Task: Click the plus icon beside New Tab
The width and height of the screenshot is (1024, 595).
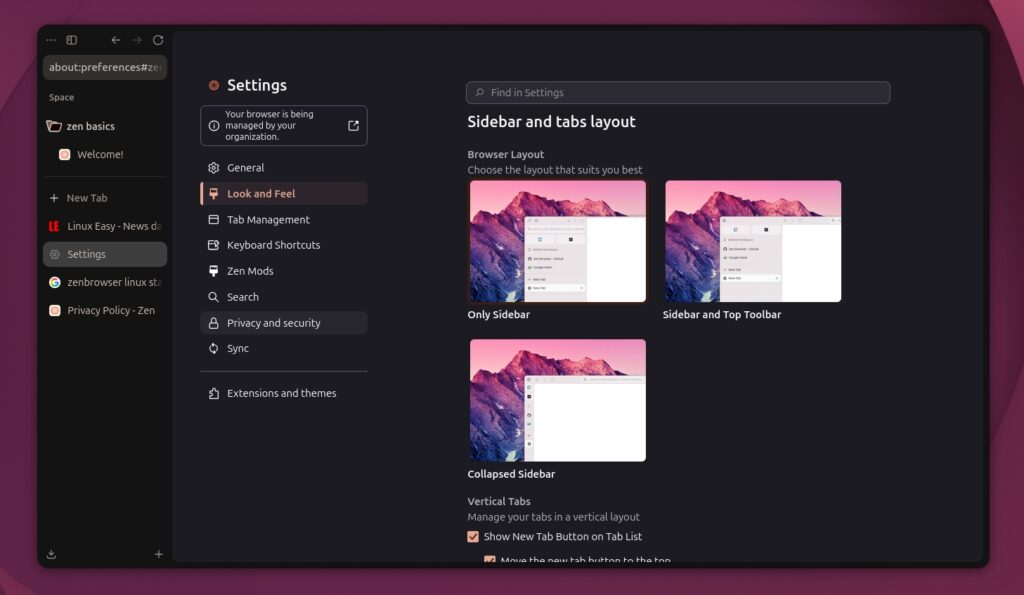Action: click(54, 198)
